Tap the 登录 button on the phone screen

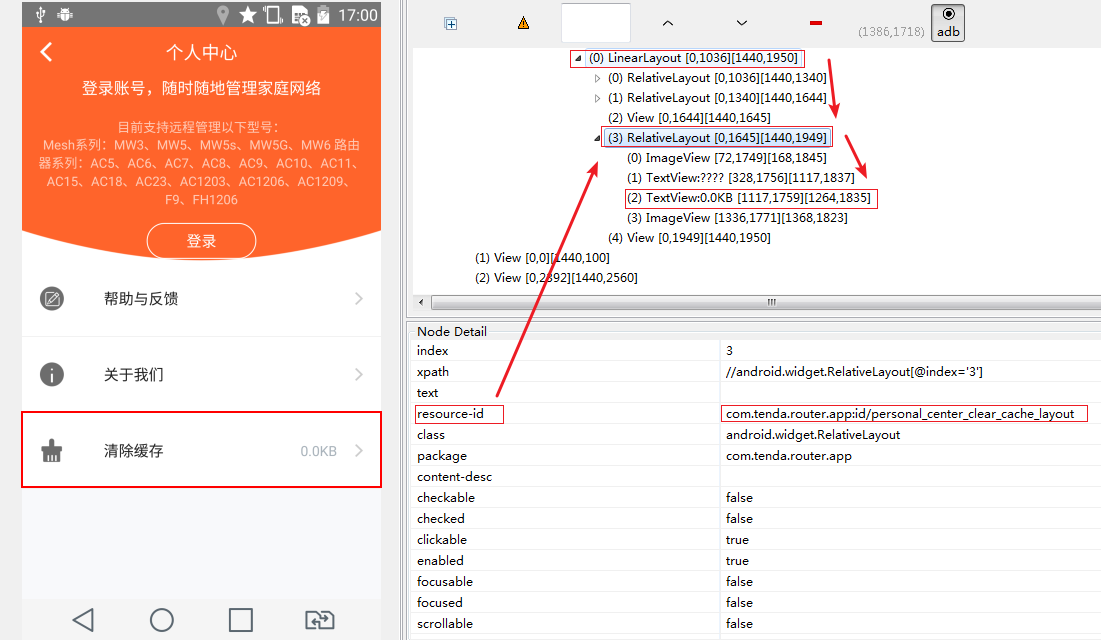201,240
